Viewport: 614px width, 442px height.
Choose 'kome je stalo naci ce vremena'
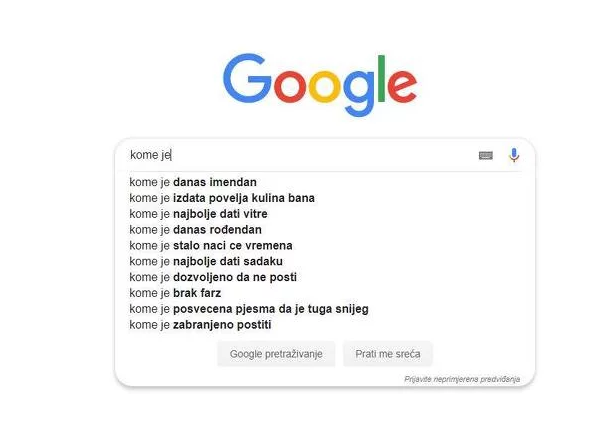[210, 246]
